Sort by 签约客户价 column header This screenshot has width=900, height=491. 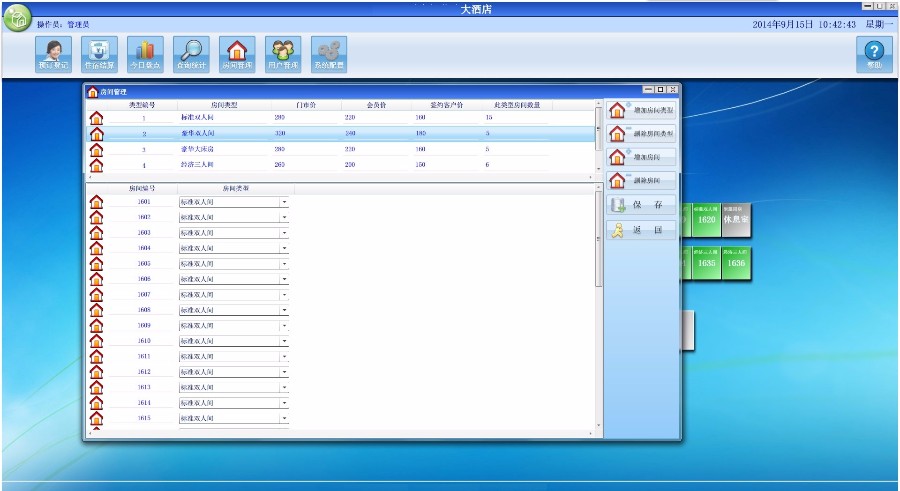tap(447, 106)
